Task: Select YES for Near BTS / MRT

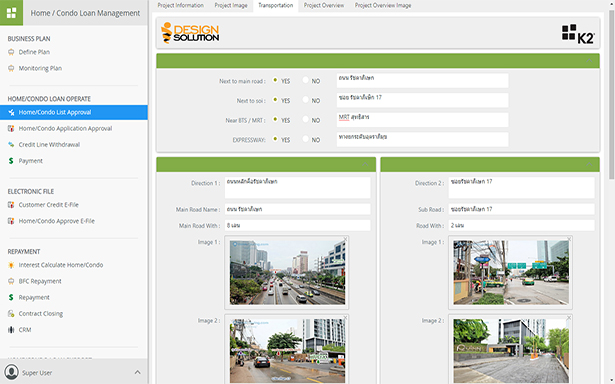Action: pos(275,119)
